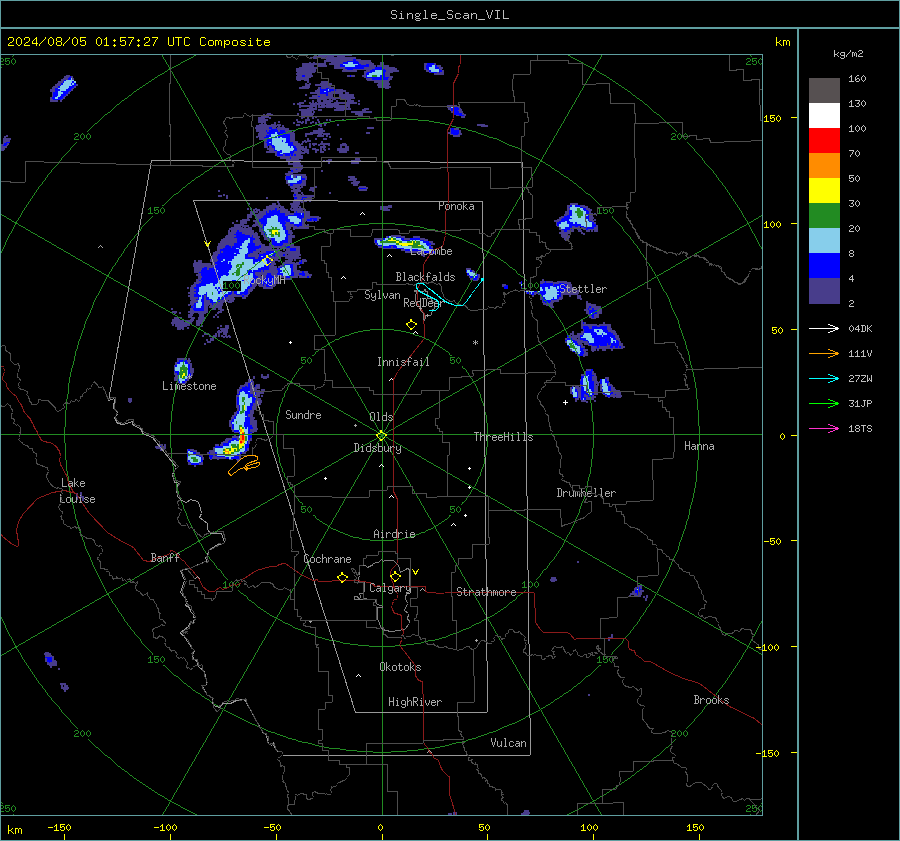
Task: Click the blue 8 legend swatch
Action: pyautogui.click(x=824, y=265)
